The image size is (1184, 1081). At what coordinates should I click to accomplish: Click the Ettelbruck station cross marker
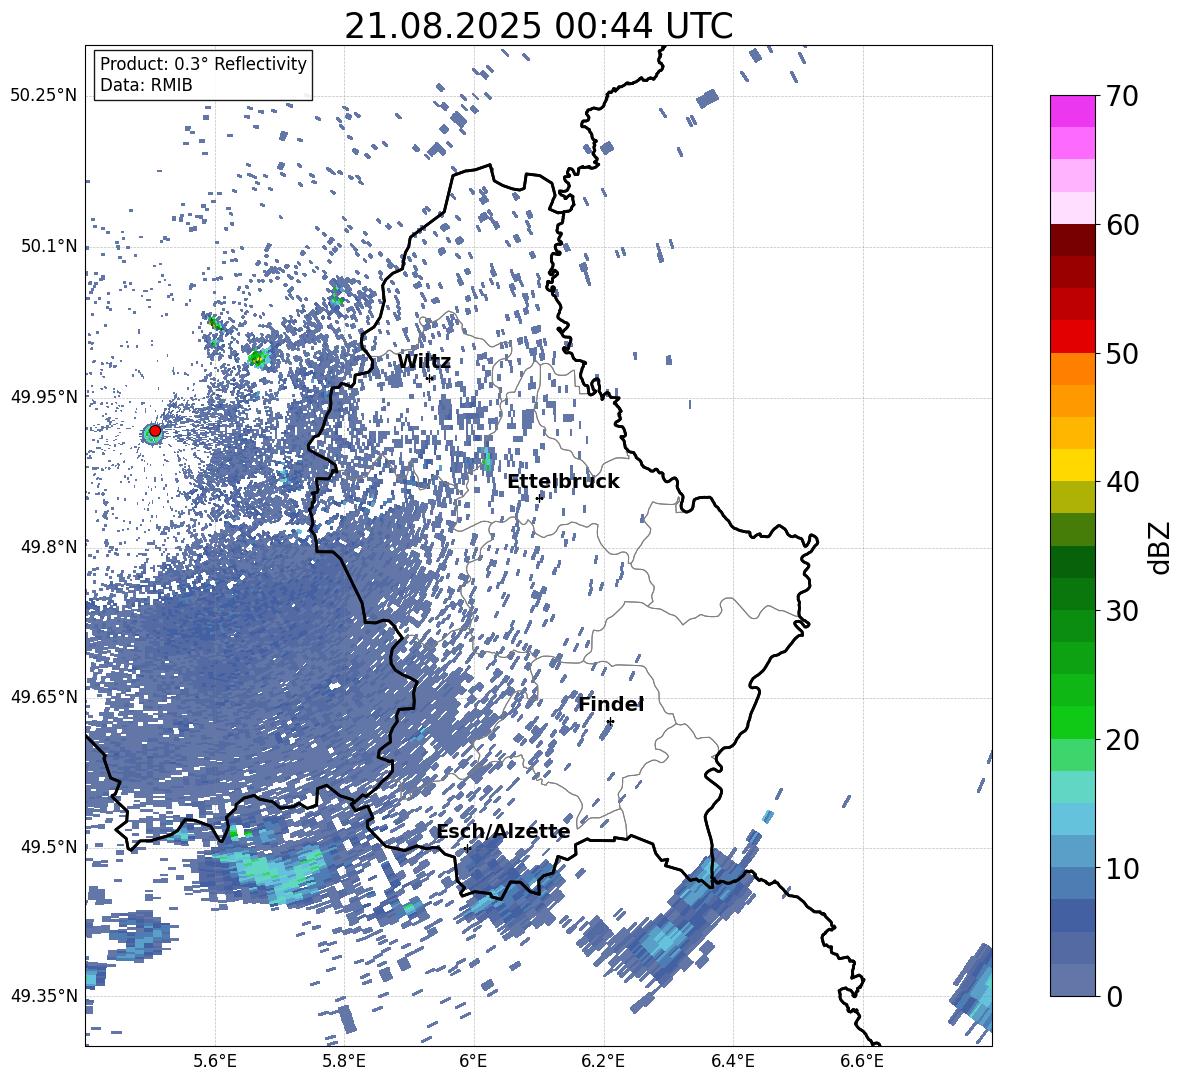click(x=539, y=498)
